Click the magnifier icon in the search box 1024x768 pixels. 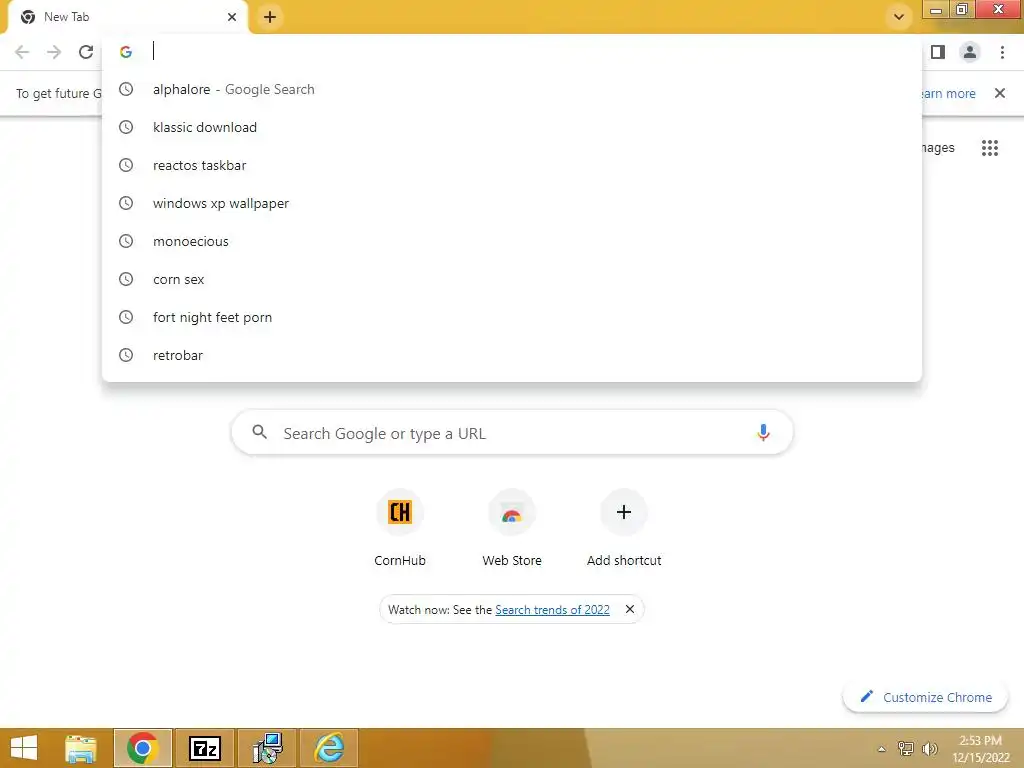pyautogui.click(x=259, y=432)
